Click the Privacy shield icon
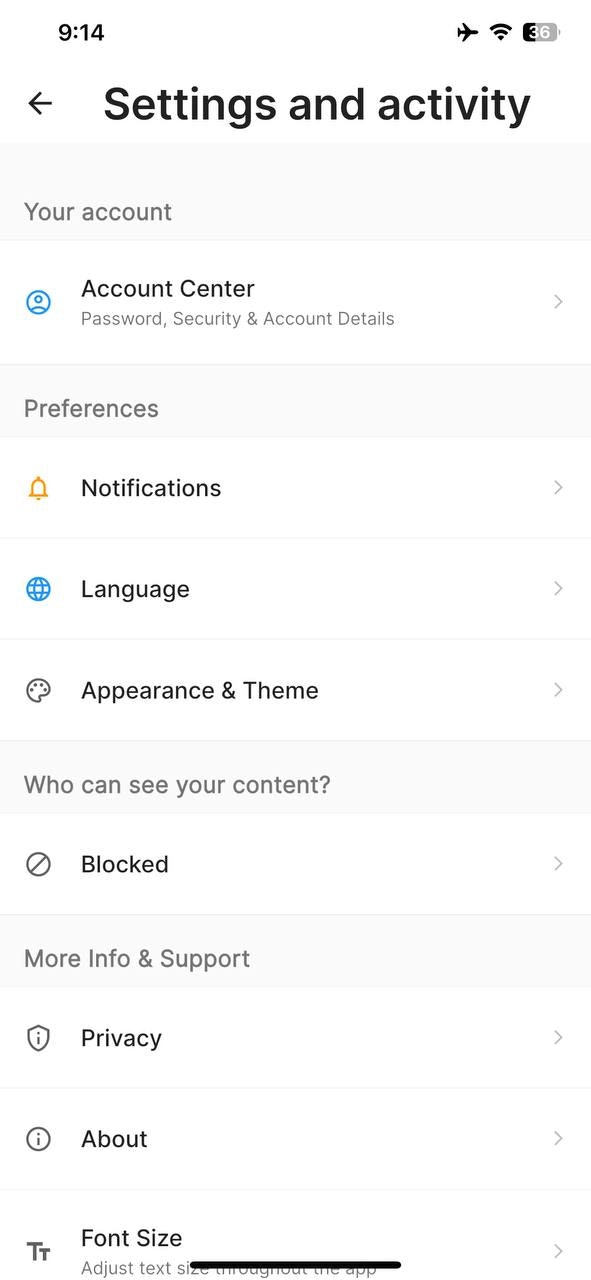Viewport: 591px width, 1280px height. pyautogui.click(x=38, y=1038)
